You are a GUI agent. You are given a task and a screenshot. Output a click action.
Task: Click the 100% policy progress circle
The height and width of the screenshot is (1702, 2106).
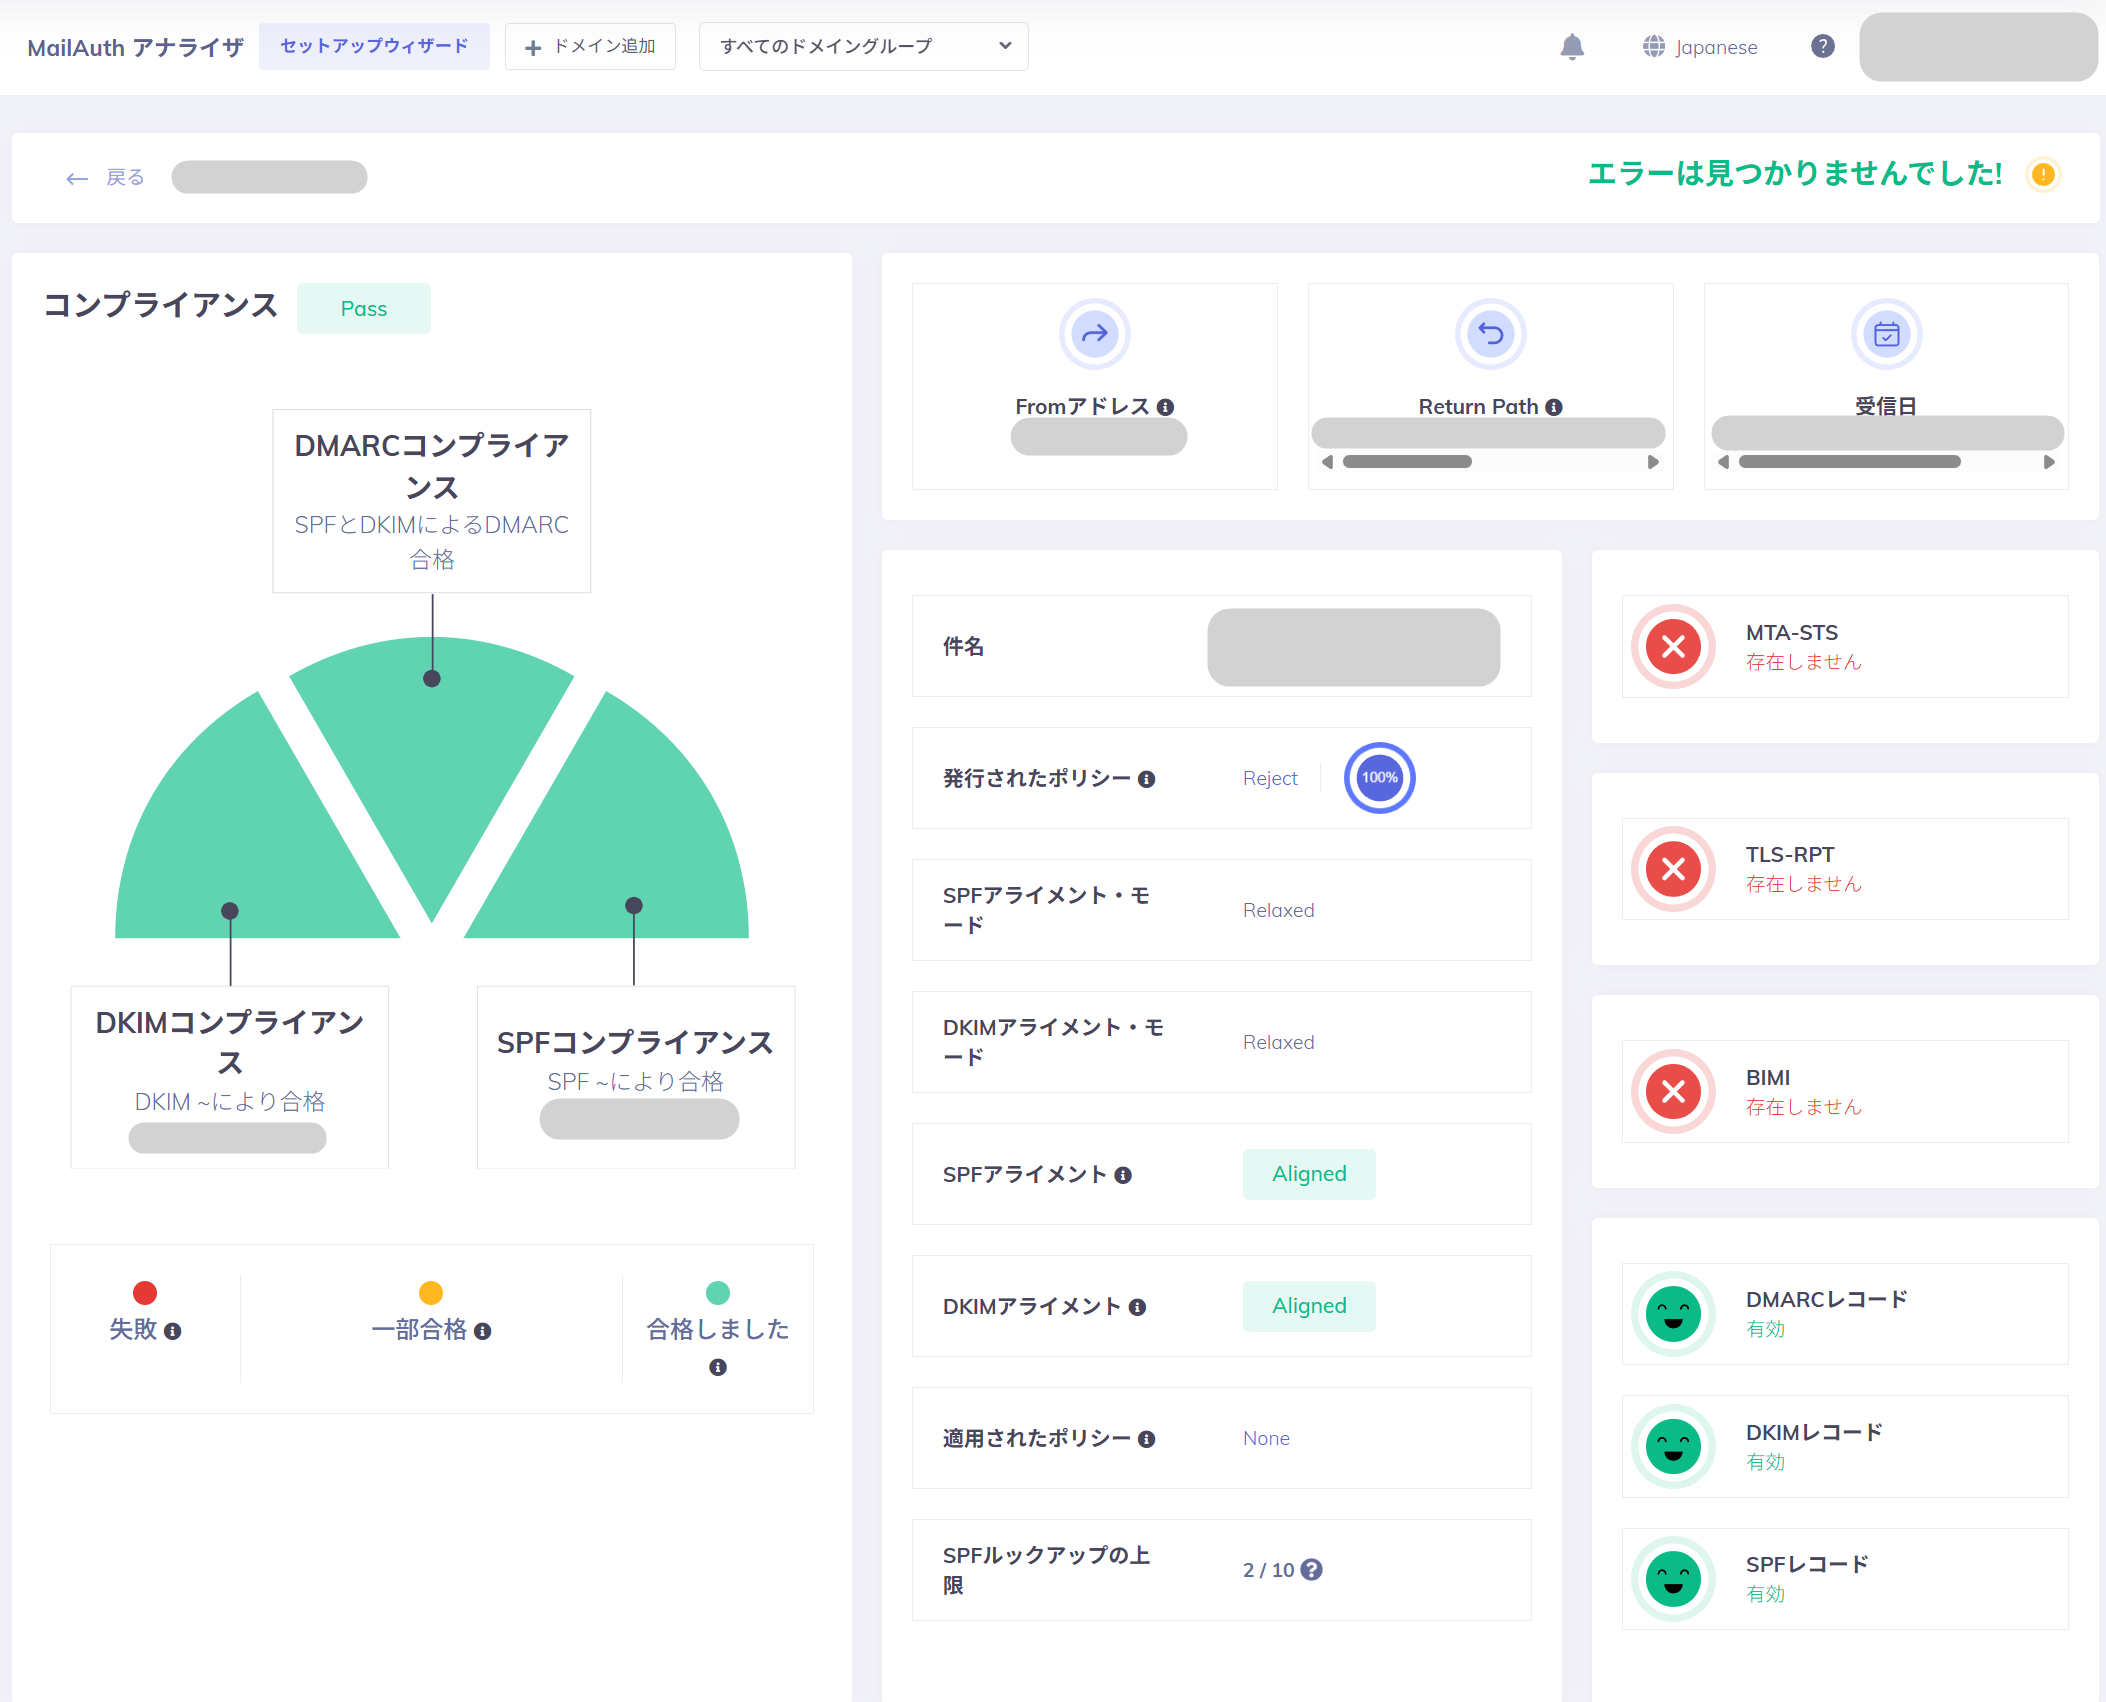pos(1379,778)
